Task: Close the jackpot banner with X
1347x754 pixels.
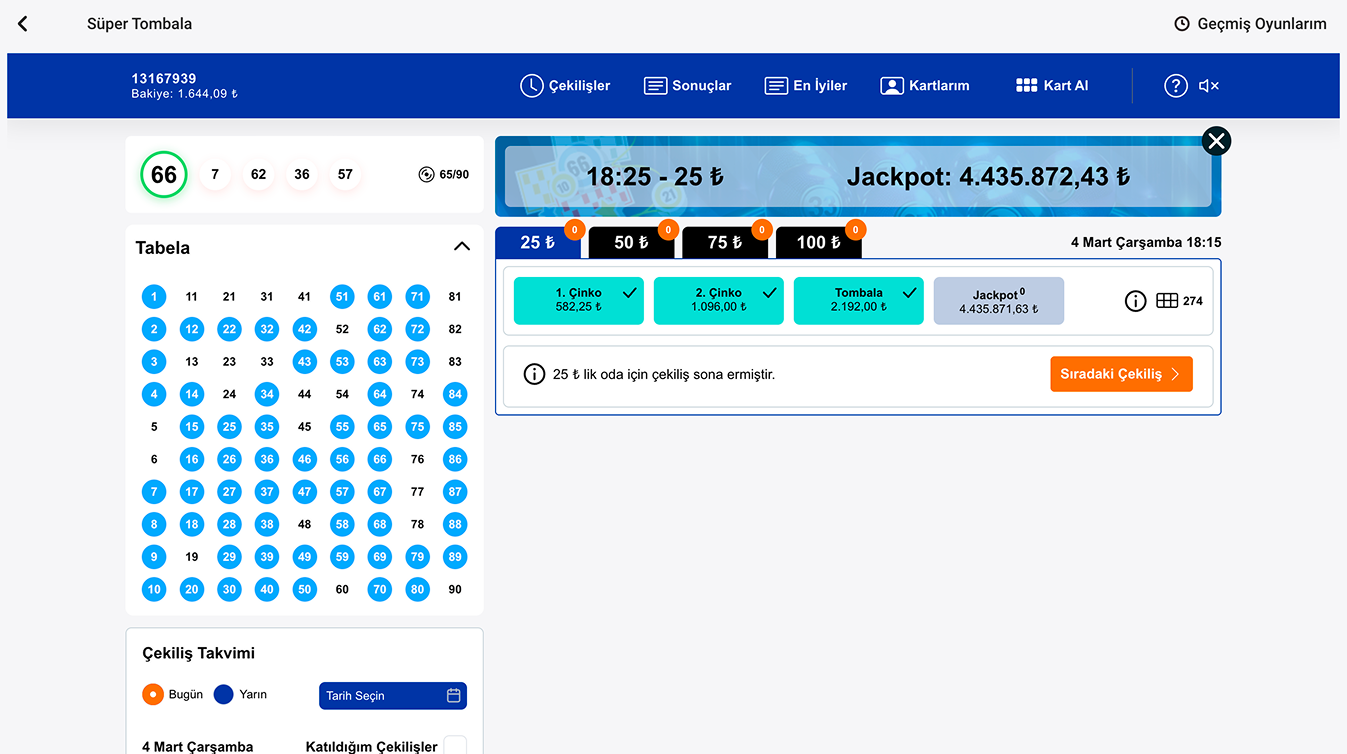Action: click(x=1215, y=141)
